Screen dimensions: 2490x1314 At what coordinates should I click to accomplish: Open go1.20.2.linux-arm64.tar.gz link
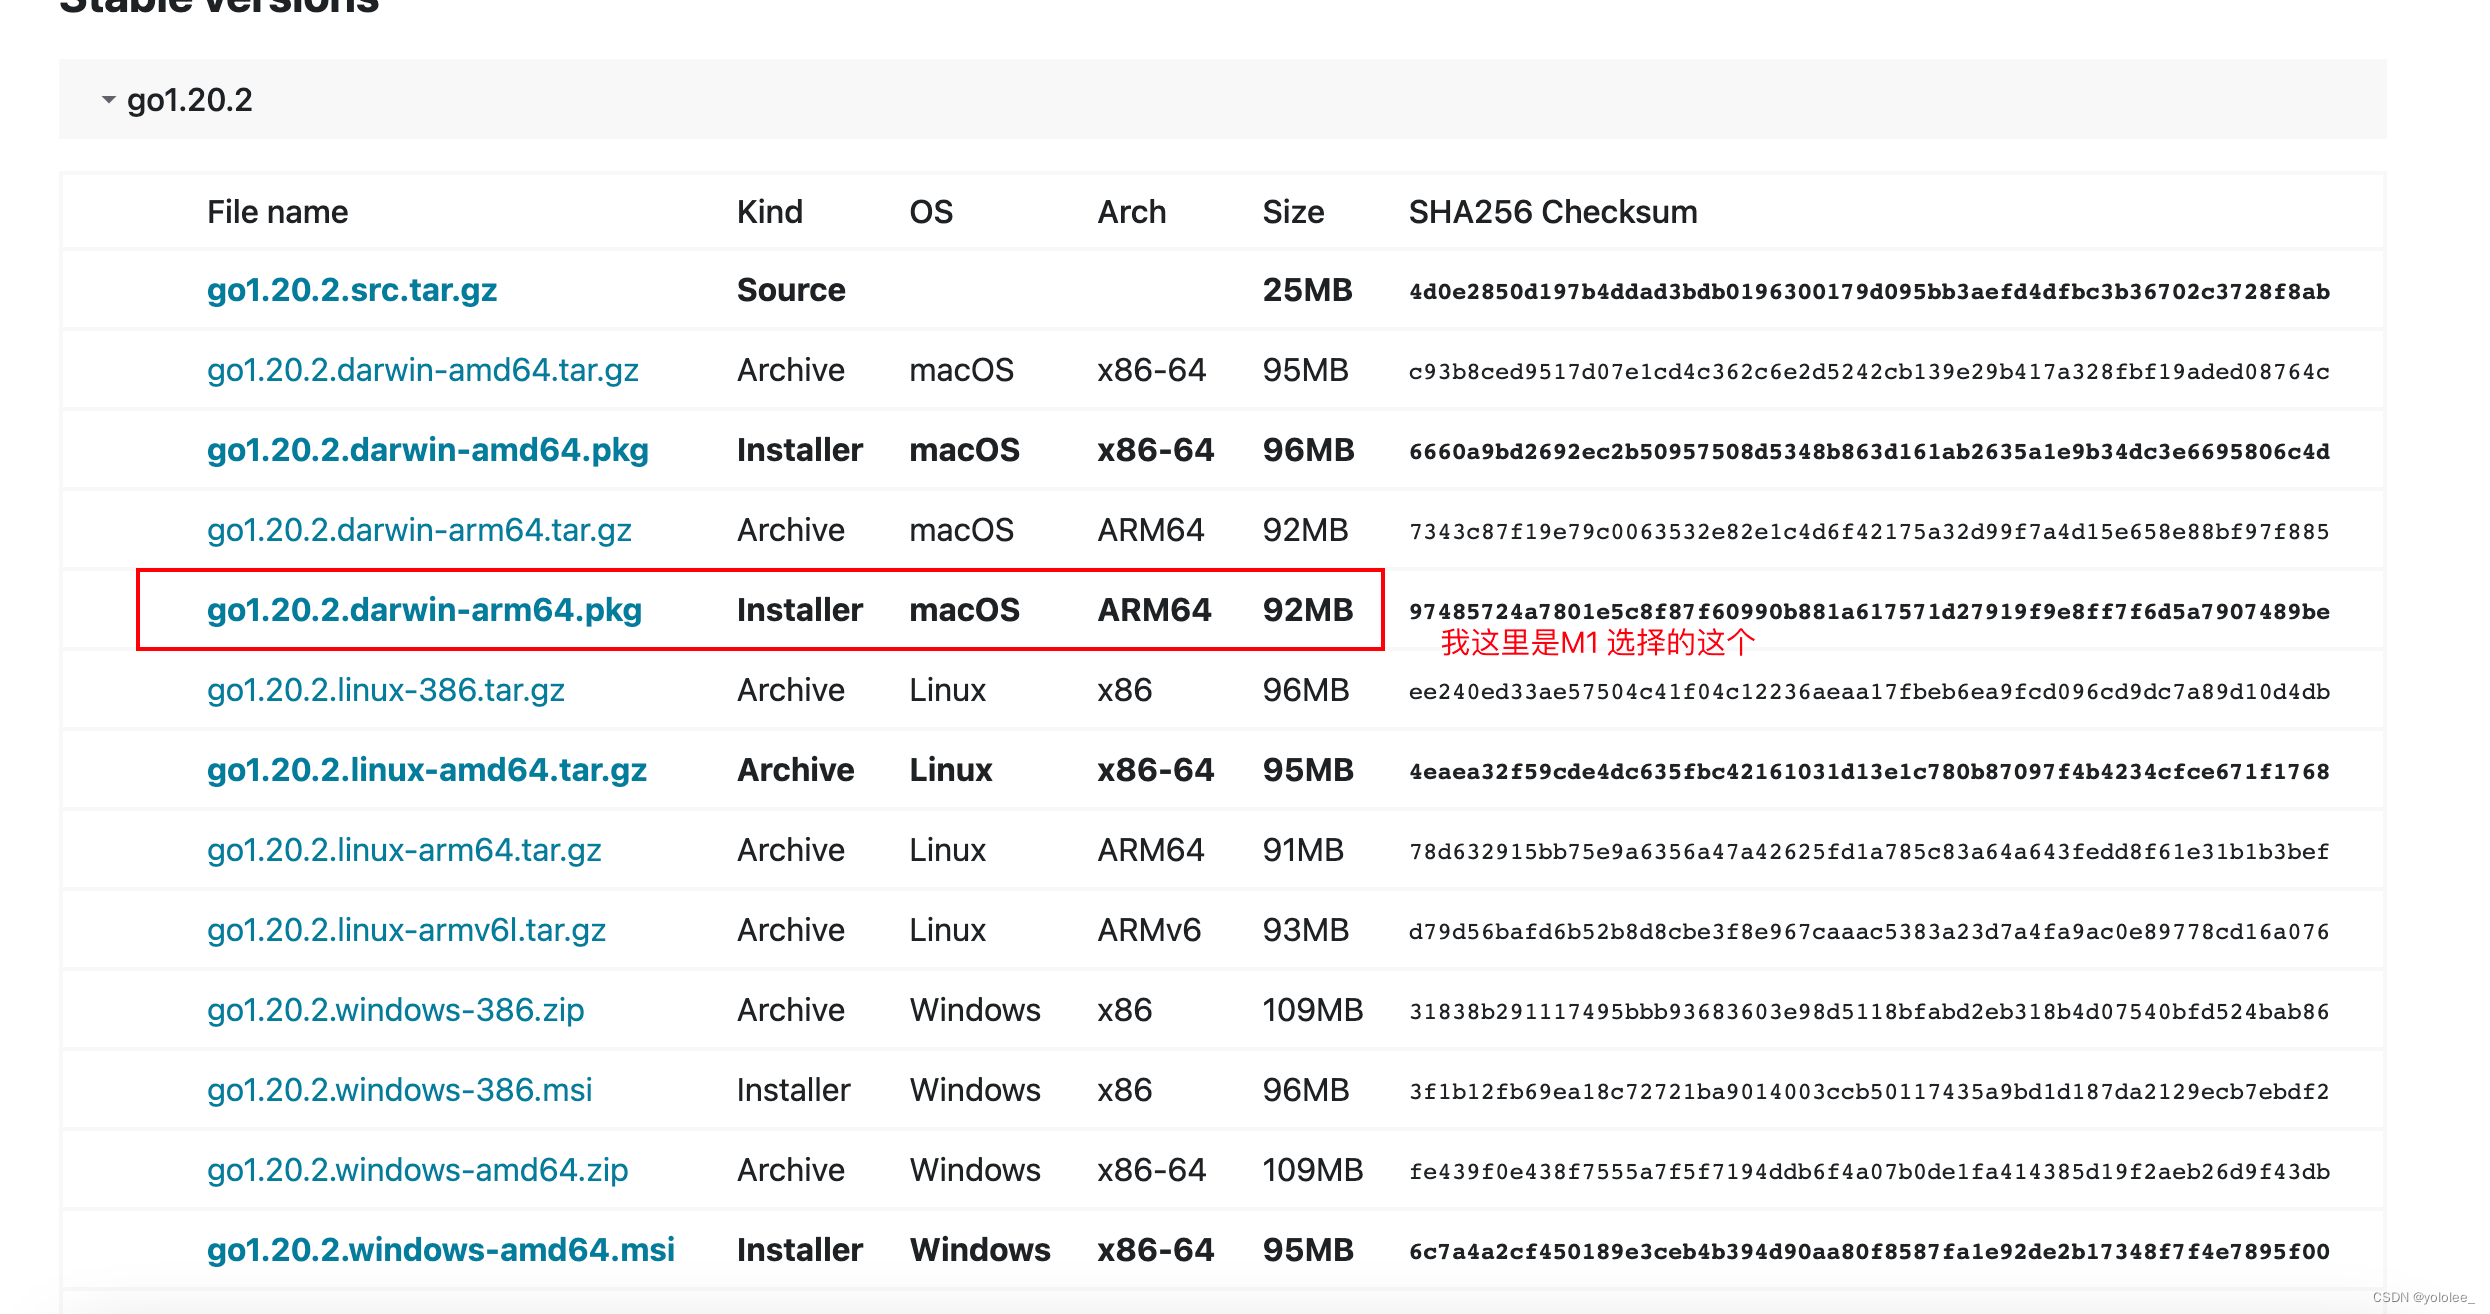(404, 850)
